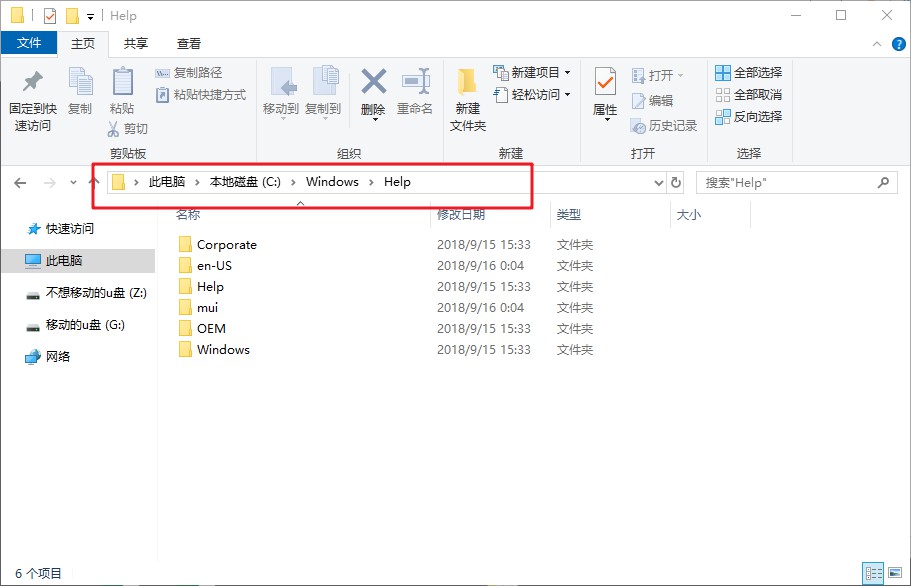Switch to details view in status bar
This screenshot has height=586, width=911.
coord(873,573)
